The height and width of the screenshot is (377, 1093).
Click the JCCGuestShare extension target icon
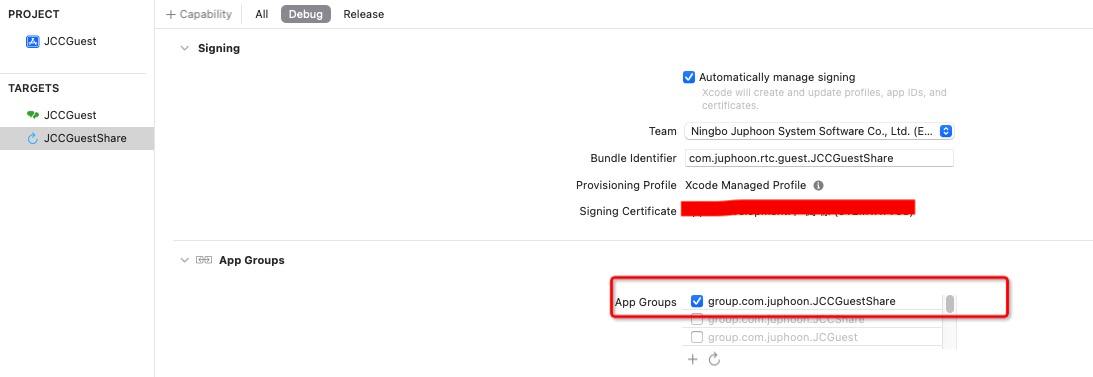click(x=32, y=138)
